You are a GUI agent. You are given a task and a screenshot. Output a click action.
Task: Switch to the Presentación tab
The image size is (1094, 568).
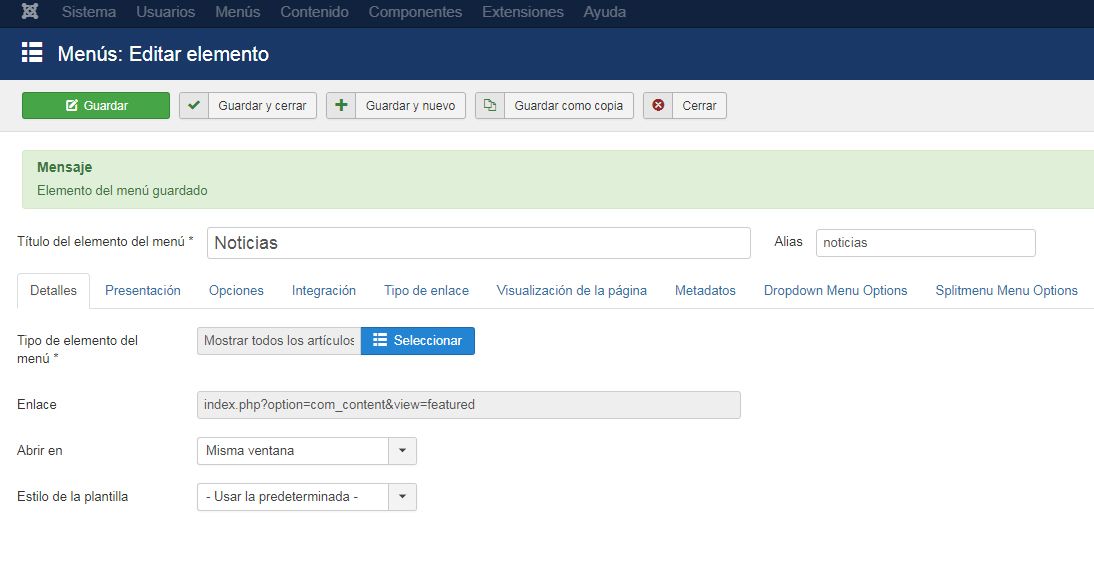pos(142,290)
